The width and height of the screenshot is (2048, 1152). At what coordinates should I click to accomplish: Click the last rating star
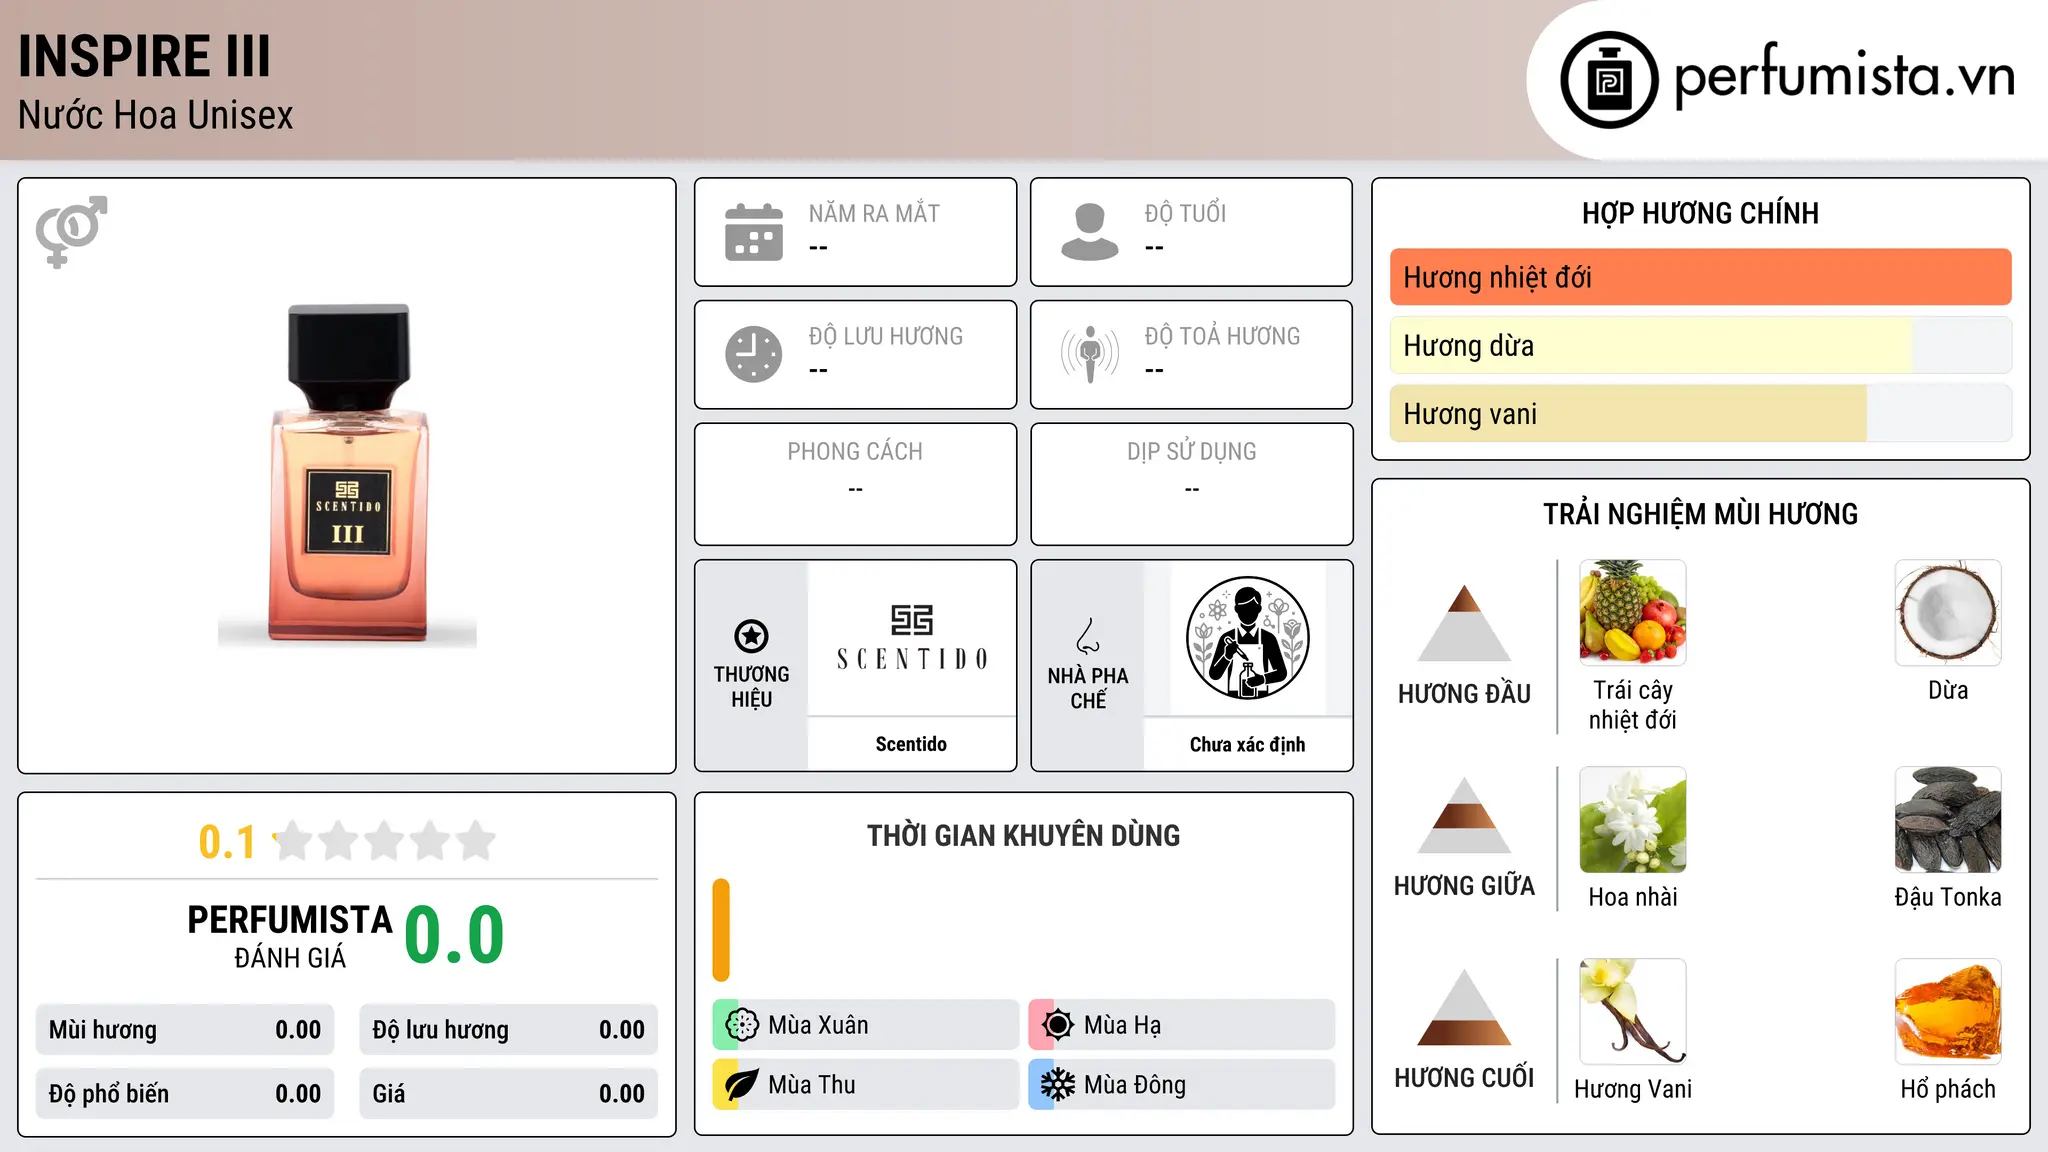[x=476, y=841]
